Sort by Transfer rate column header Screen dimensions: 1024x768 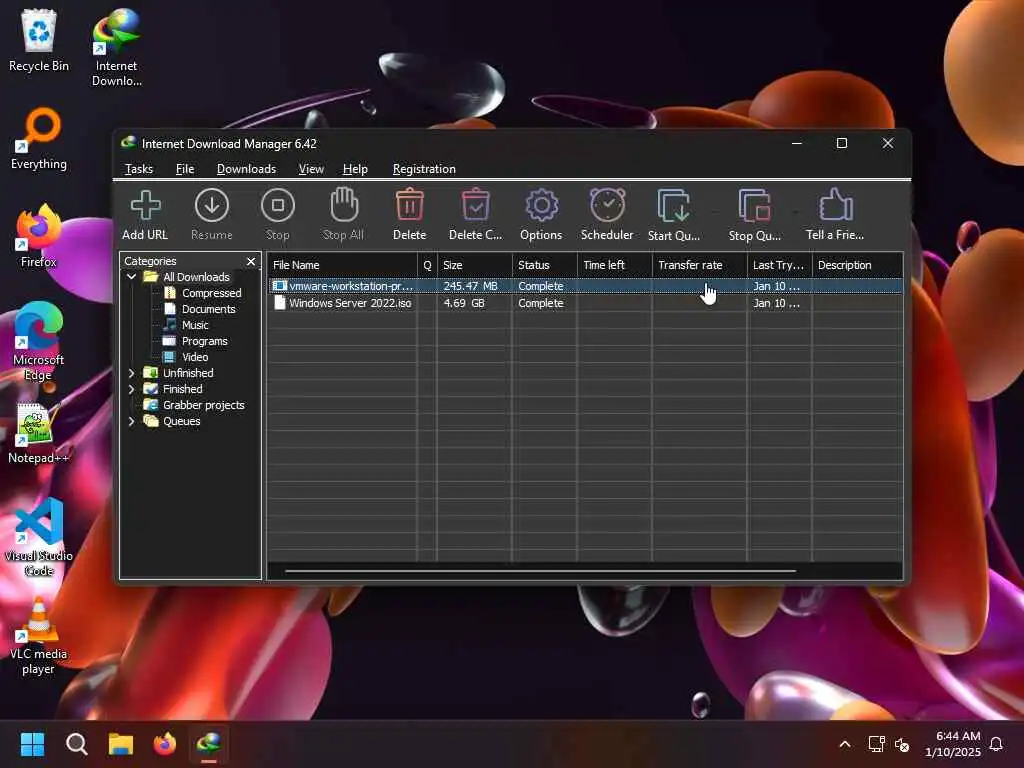click(700, 265)
